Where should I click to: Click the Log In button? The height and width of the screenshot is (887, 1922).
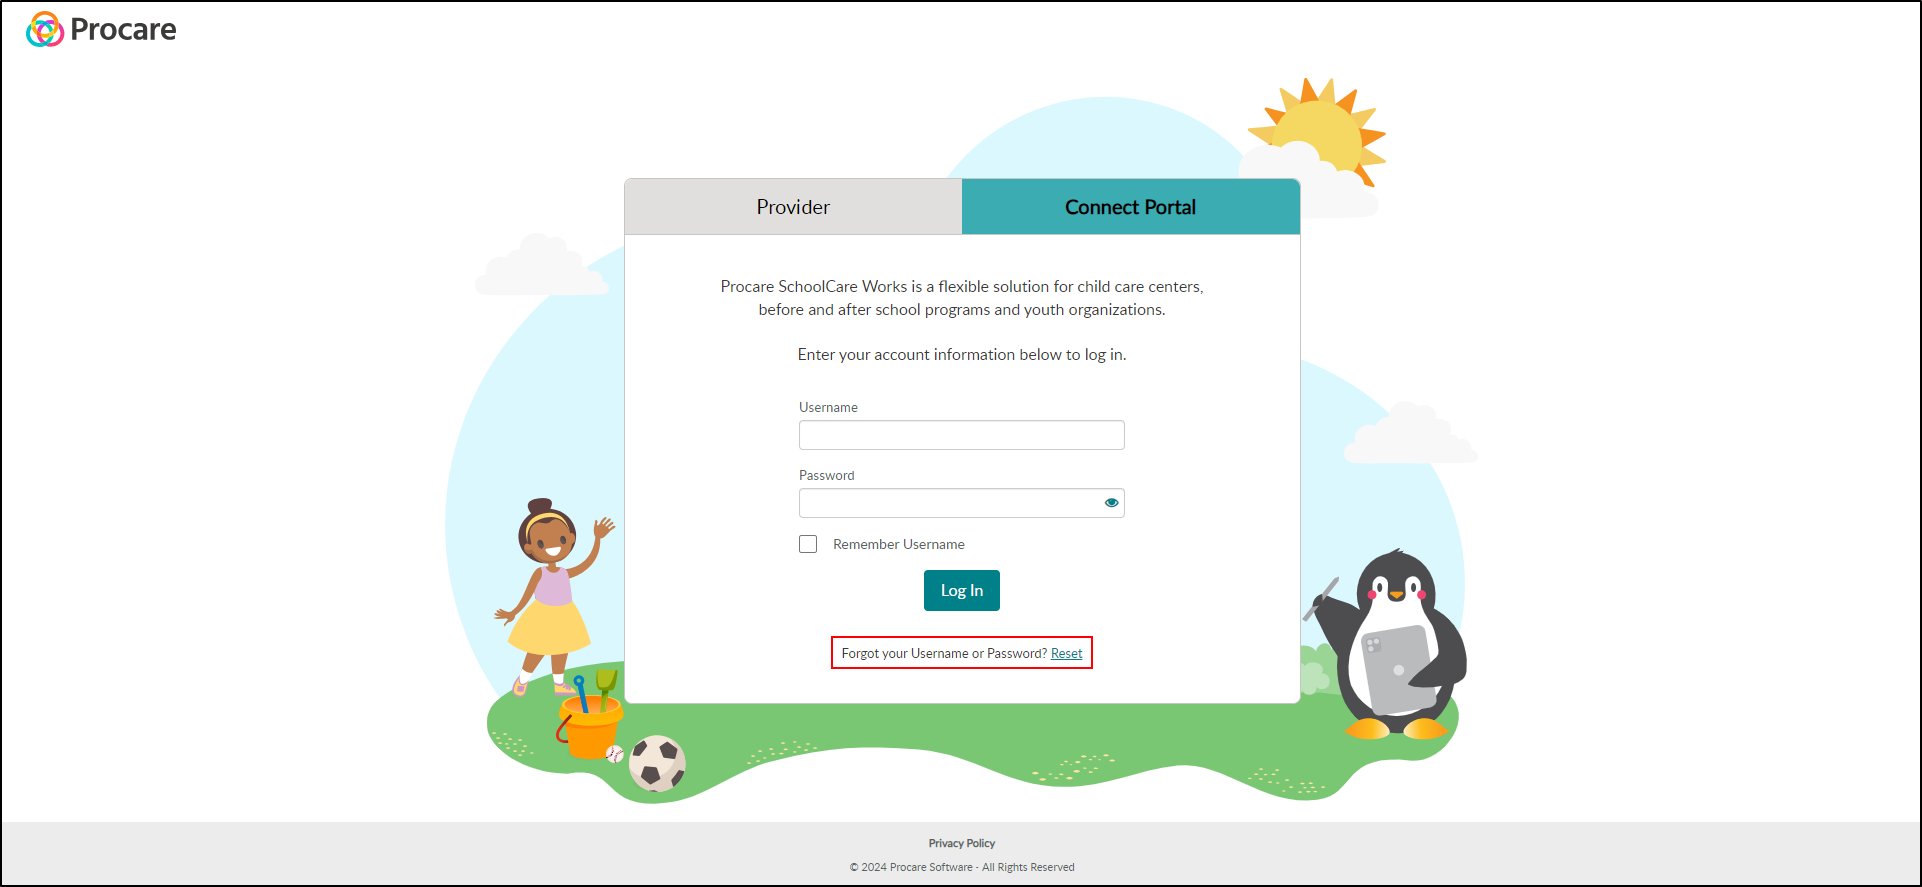point(962,590)
